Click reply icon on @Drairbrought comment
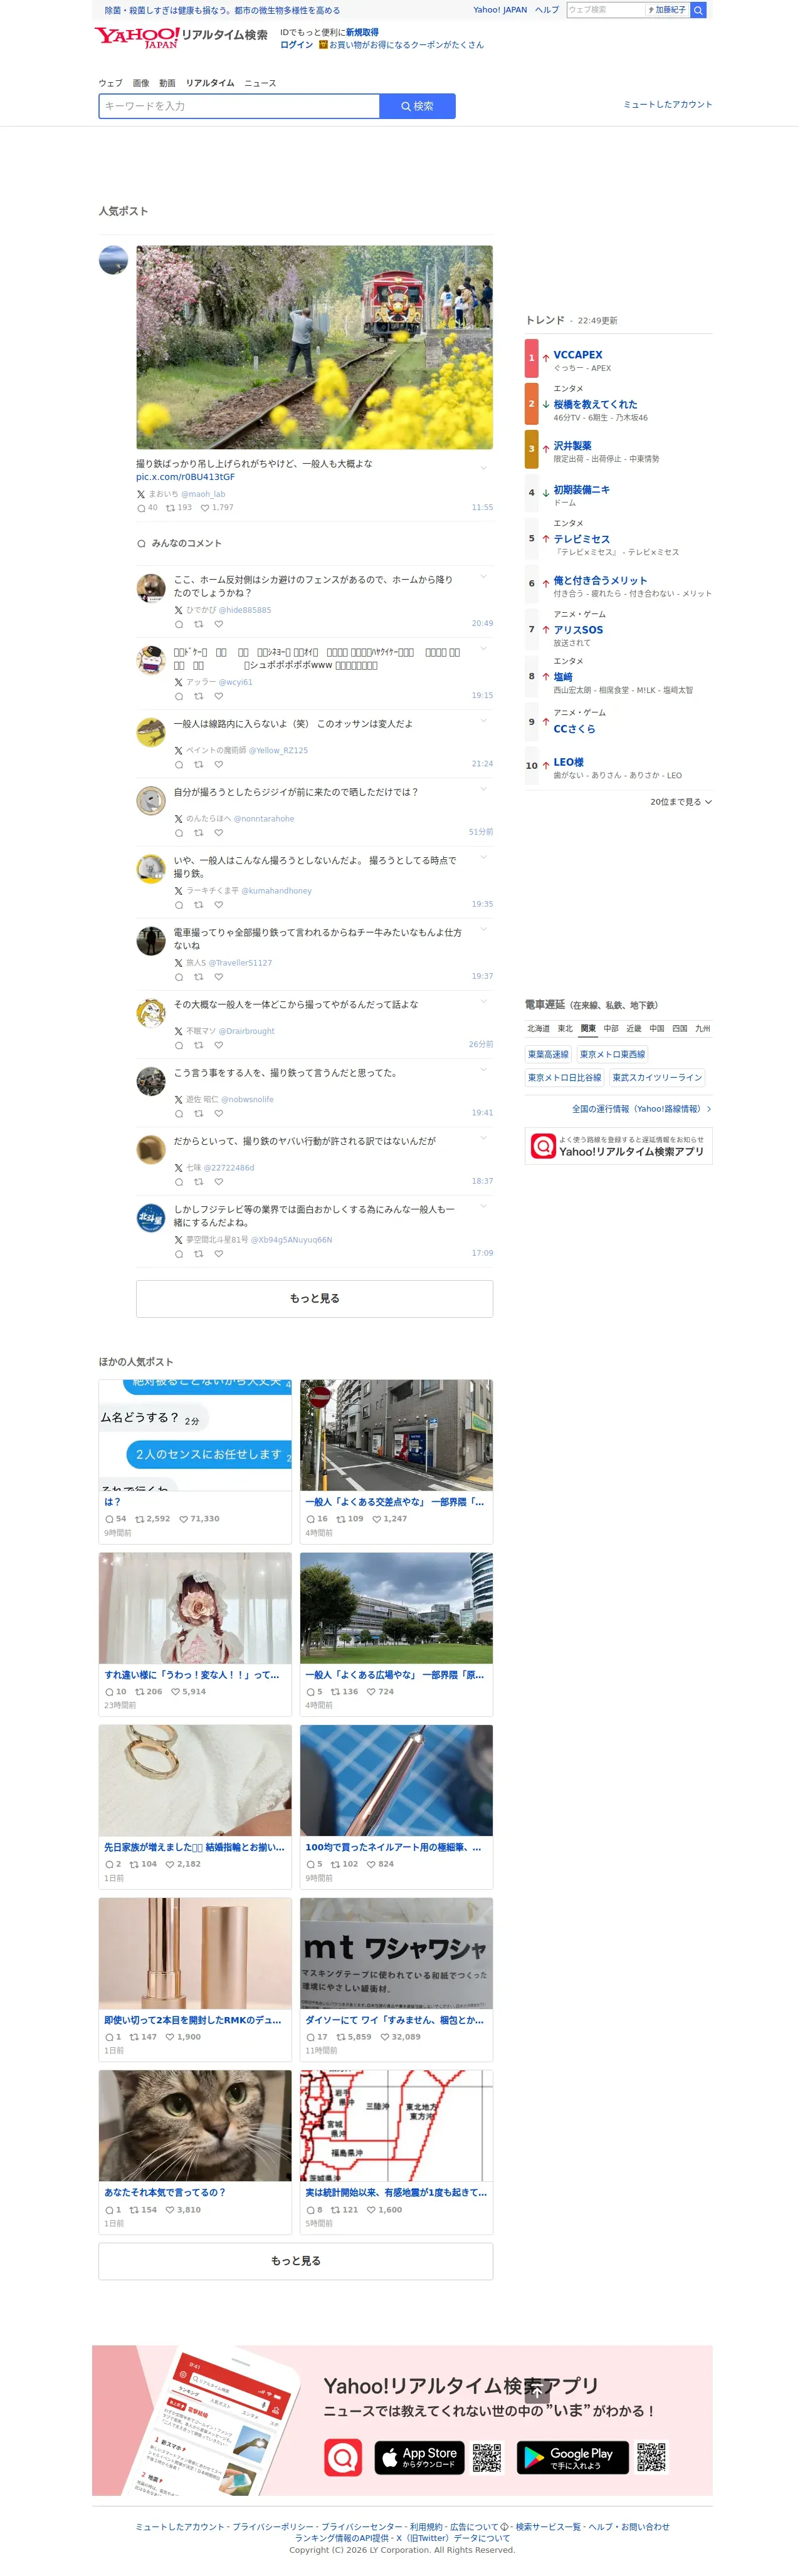Image resolution: width=805 pixels, height=2576 pixels. pos(179,1045)
